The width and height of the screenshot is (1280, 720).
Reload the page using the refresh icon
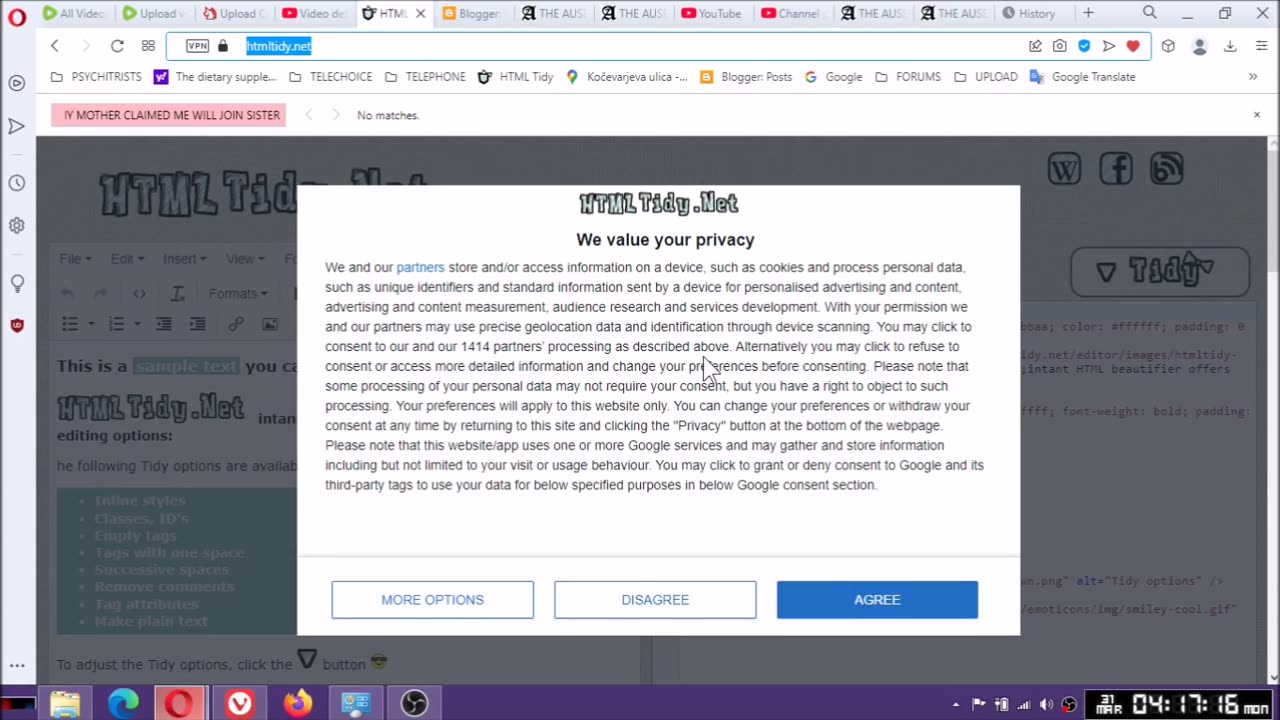coord(117,46)
